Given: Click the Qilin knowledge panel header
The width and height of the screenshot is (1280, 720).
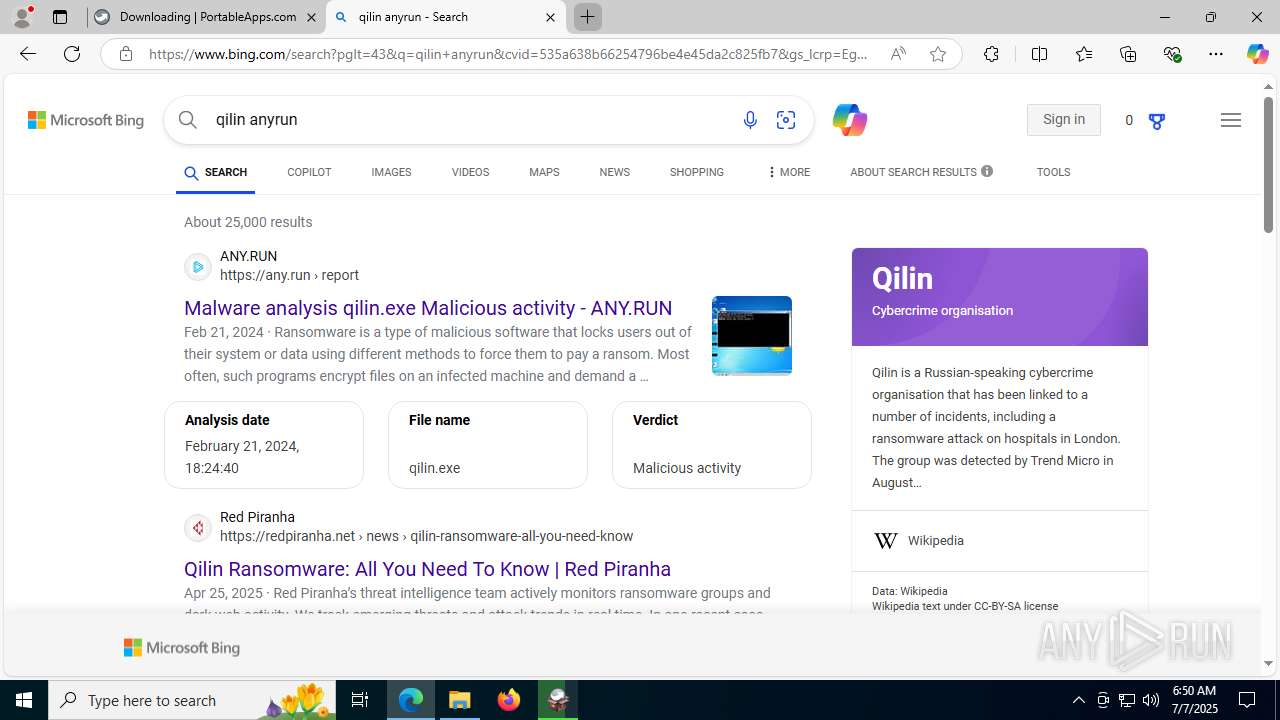Looking at the screenshot, I should 1000,297.
